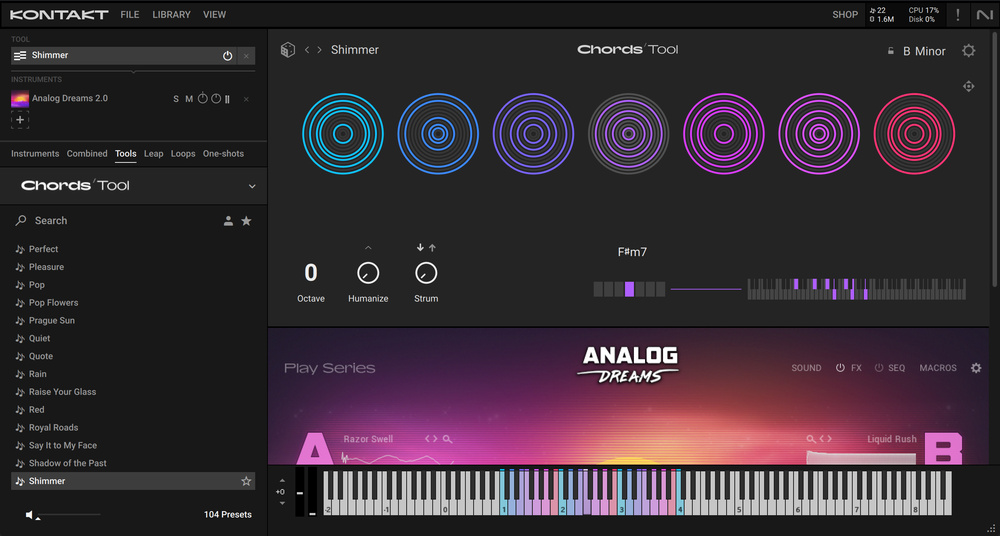Filter by favorites star icon
This screenshot has height=536, width=1000.
pos(246,221)
